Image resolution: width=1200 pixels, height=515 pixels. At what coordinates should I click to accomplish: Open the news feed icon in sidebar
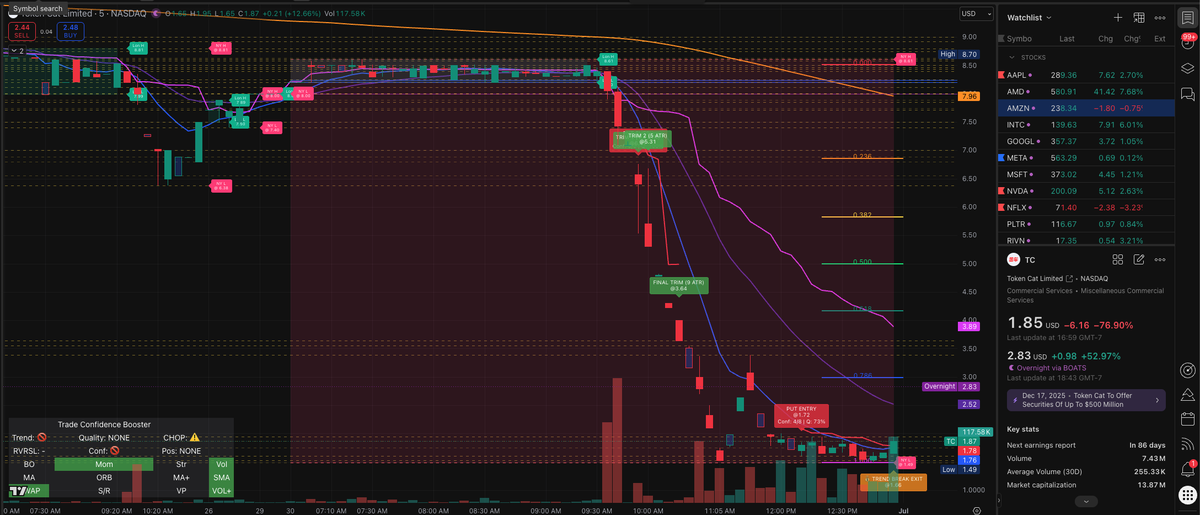click(x=1187, y=443)
